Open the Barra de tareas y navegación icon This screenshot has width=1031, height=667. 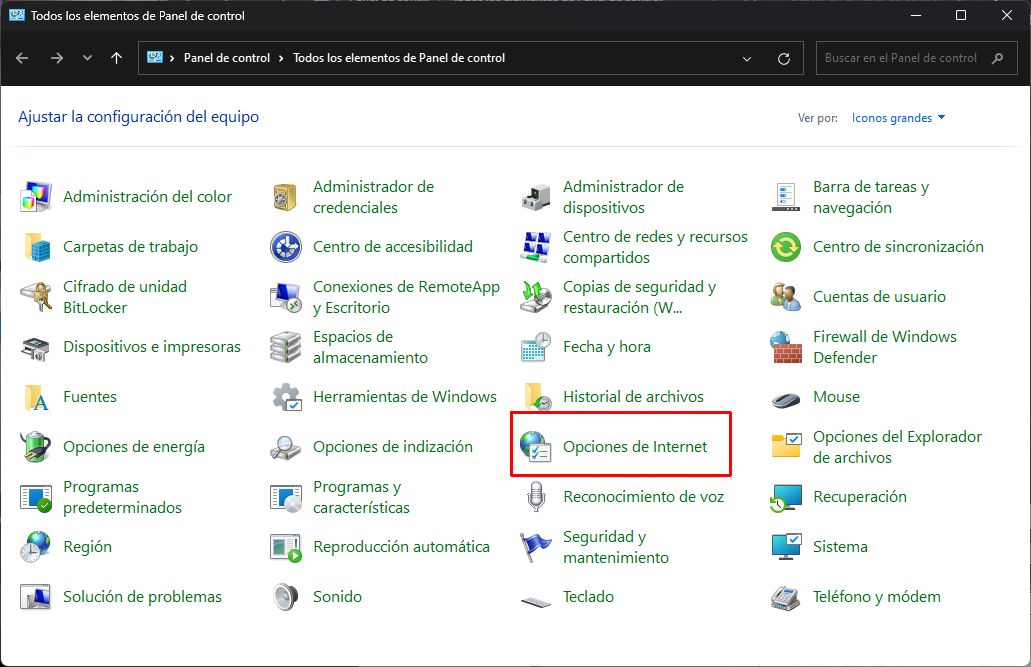[x=786, y=197]
